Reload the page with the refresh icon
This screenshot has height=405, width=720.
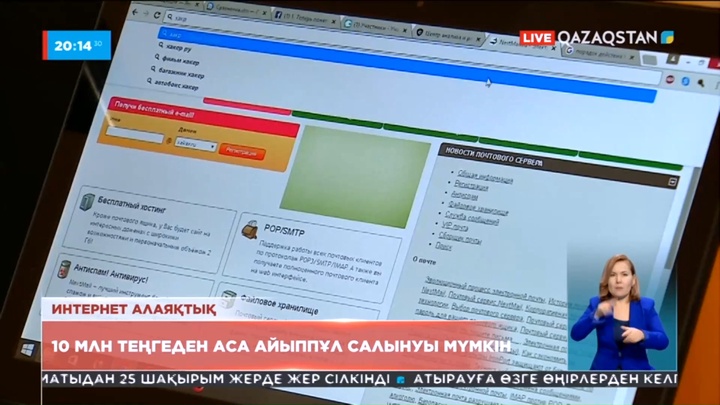click(x=157, y=15)
